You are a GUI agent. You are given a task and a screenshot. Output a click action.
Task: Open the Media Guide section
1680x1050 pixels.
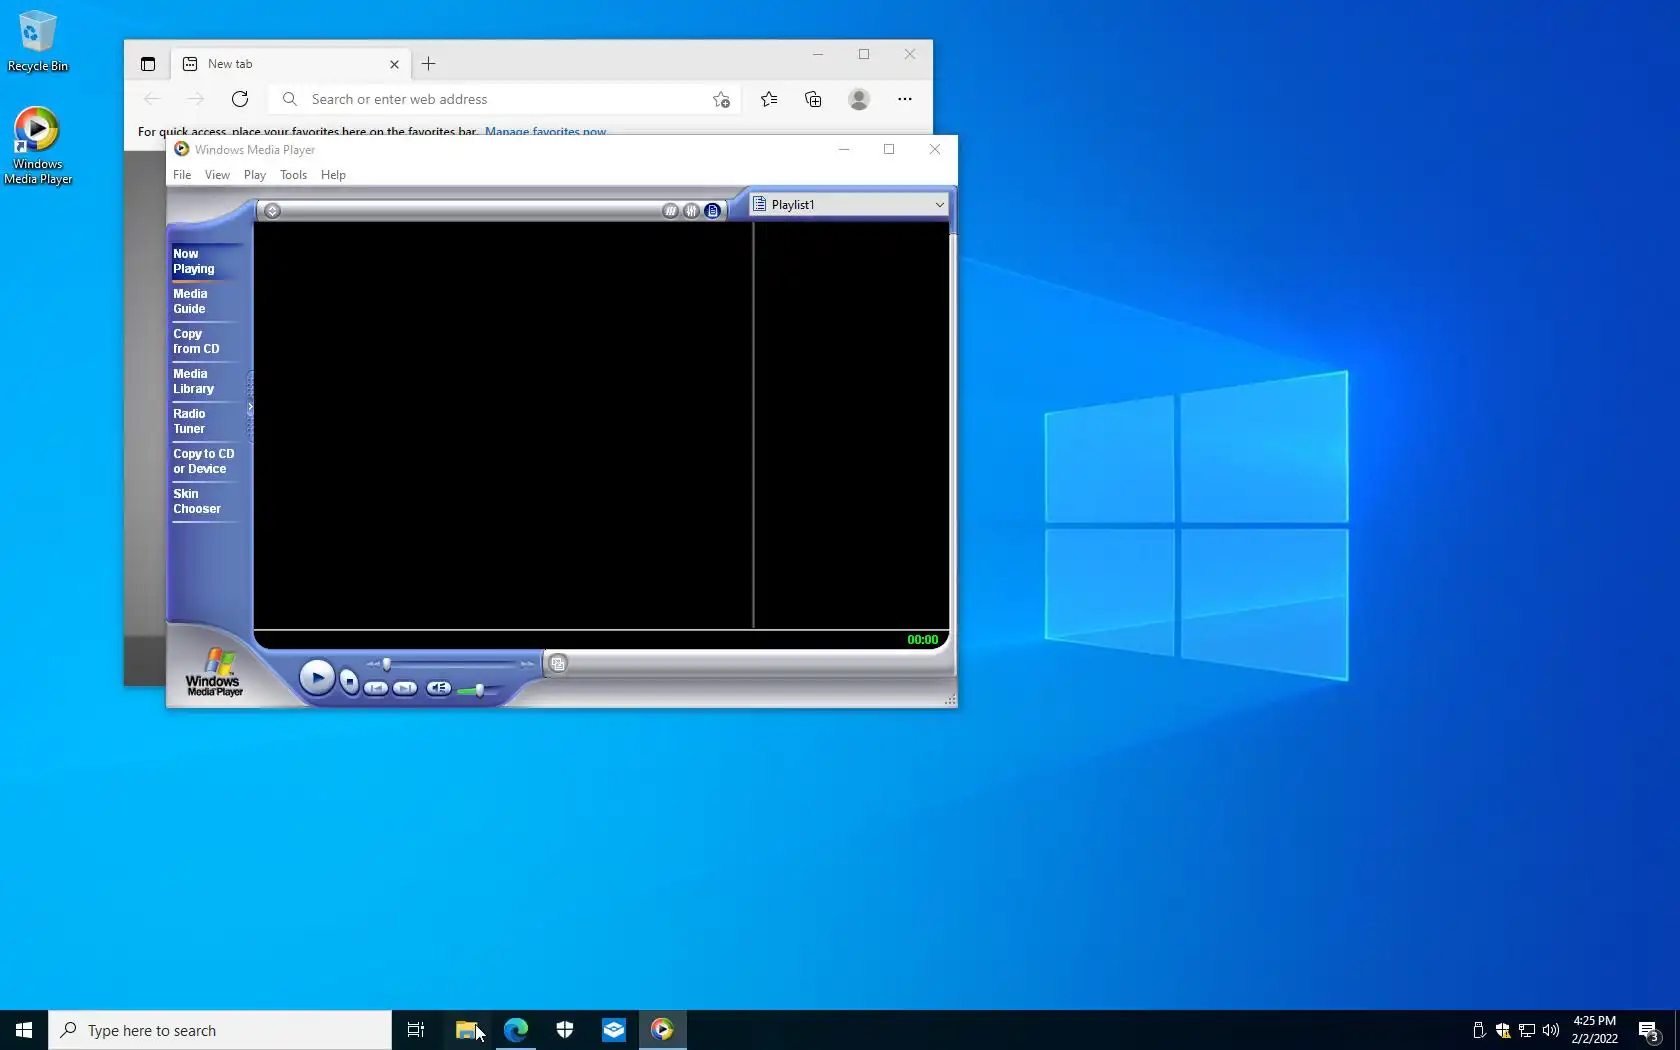[x=207, y=301]
